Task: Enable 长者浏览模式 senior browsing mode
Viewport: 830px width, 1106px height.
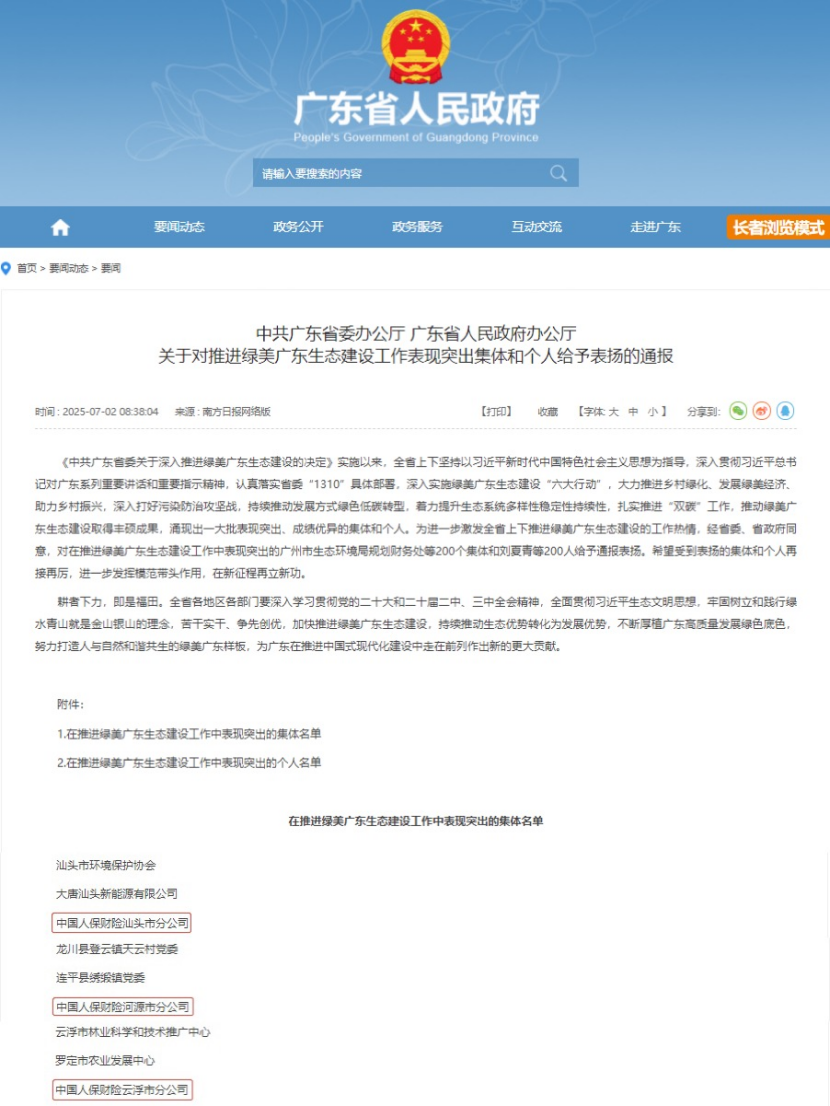Action: (x=778, y=227)
